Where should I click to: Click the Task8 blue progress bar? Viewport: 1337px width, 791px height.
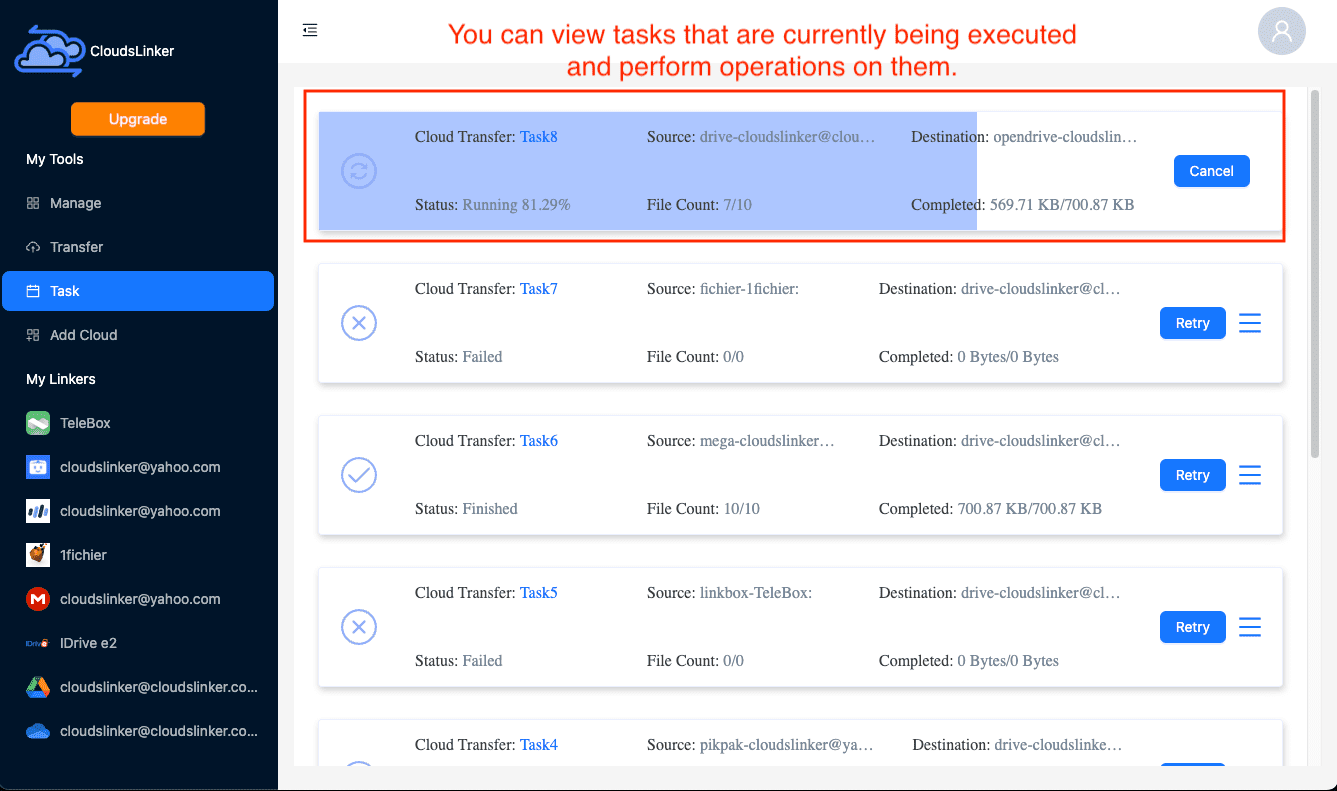[648, 171]
